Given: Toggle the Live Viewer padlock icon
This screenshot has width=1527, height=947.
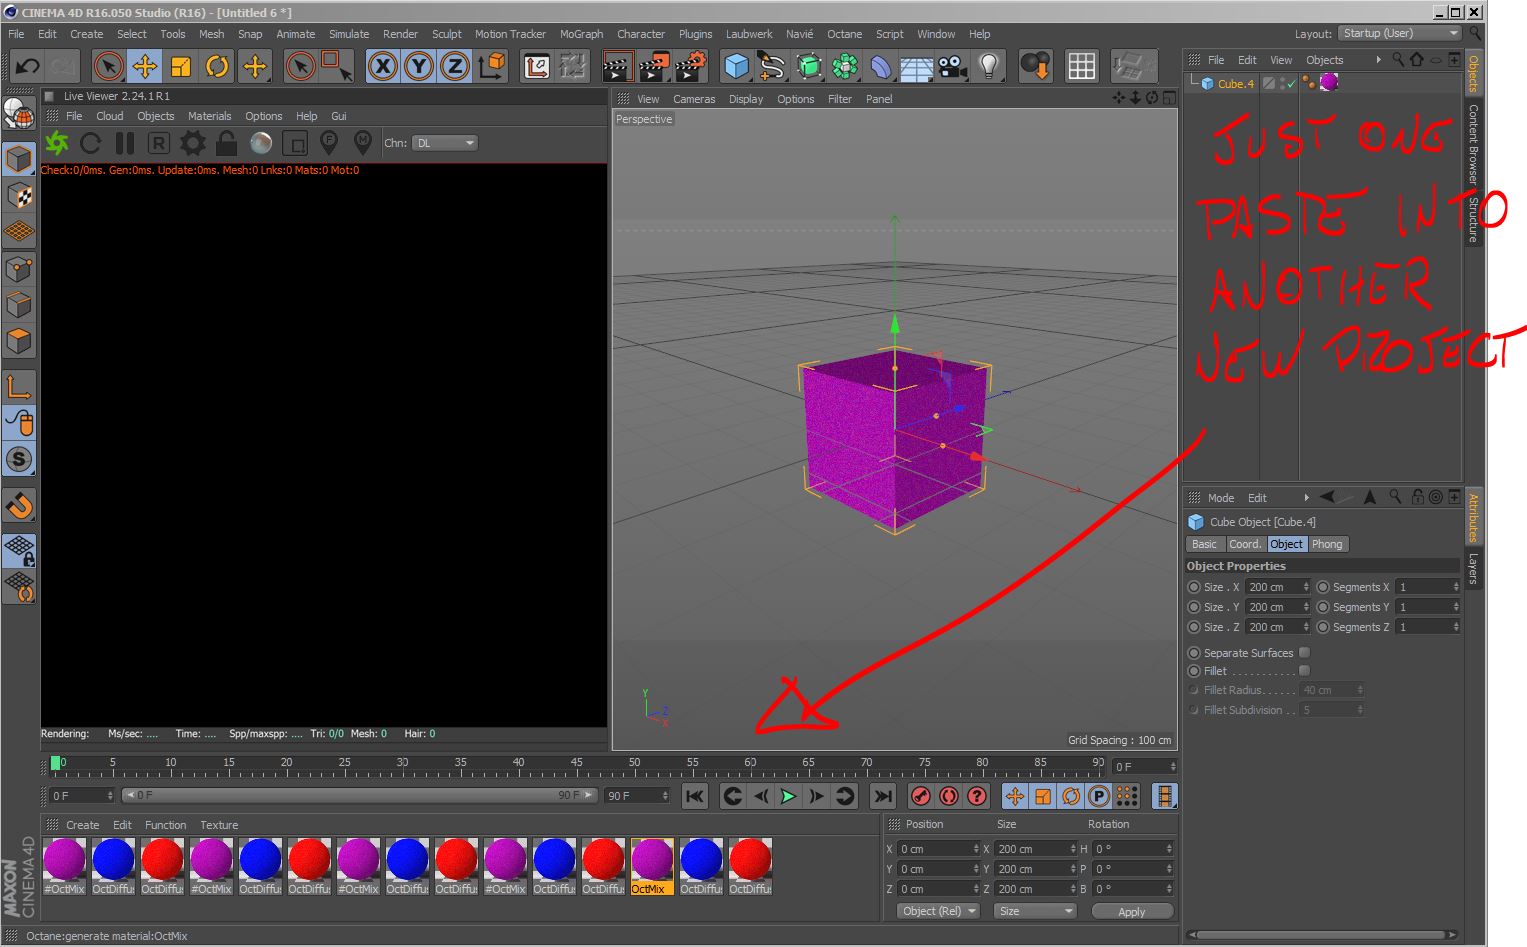Looking at the screenshot, I should tap(227, 143).
